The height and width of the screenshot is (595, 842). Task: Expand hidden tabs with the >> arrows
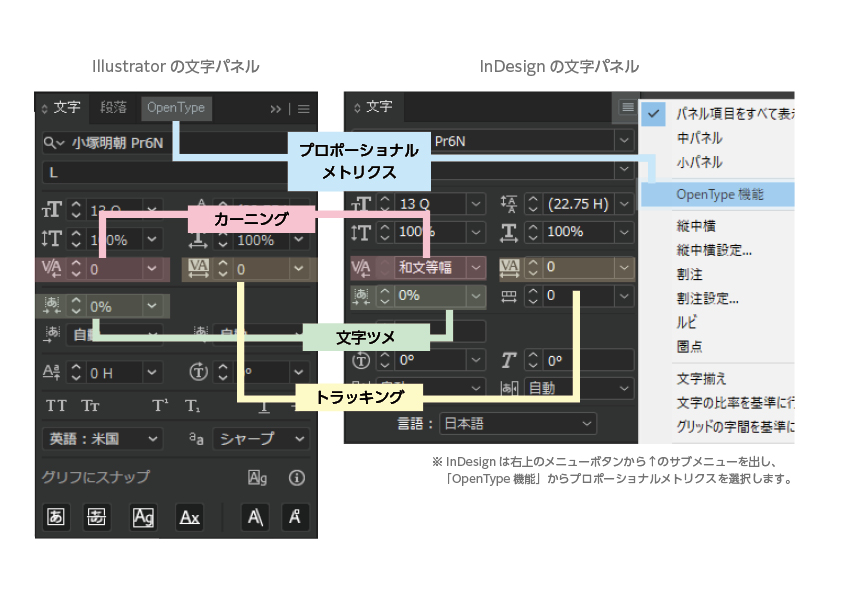(275, 110)
